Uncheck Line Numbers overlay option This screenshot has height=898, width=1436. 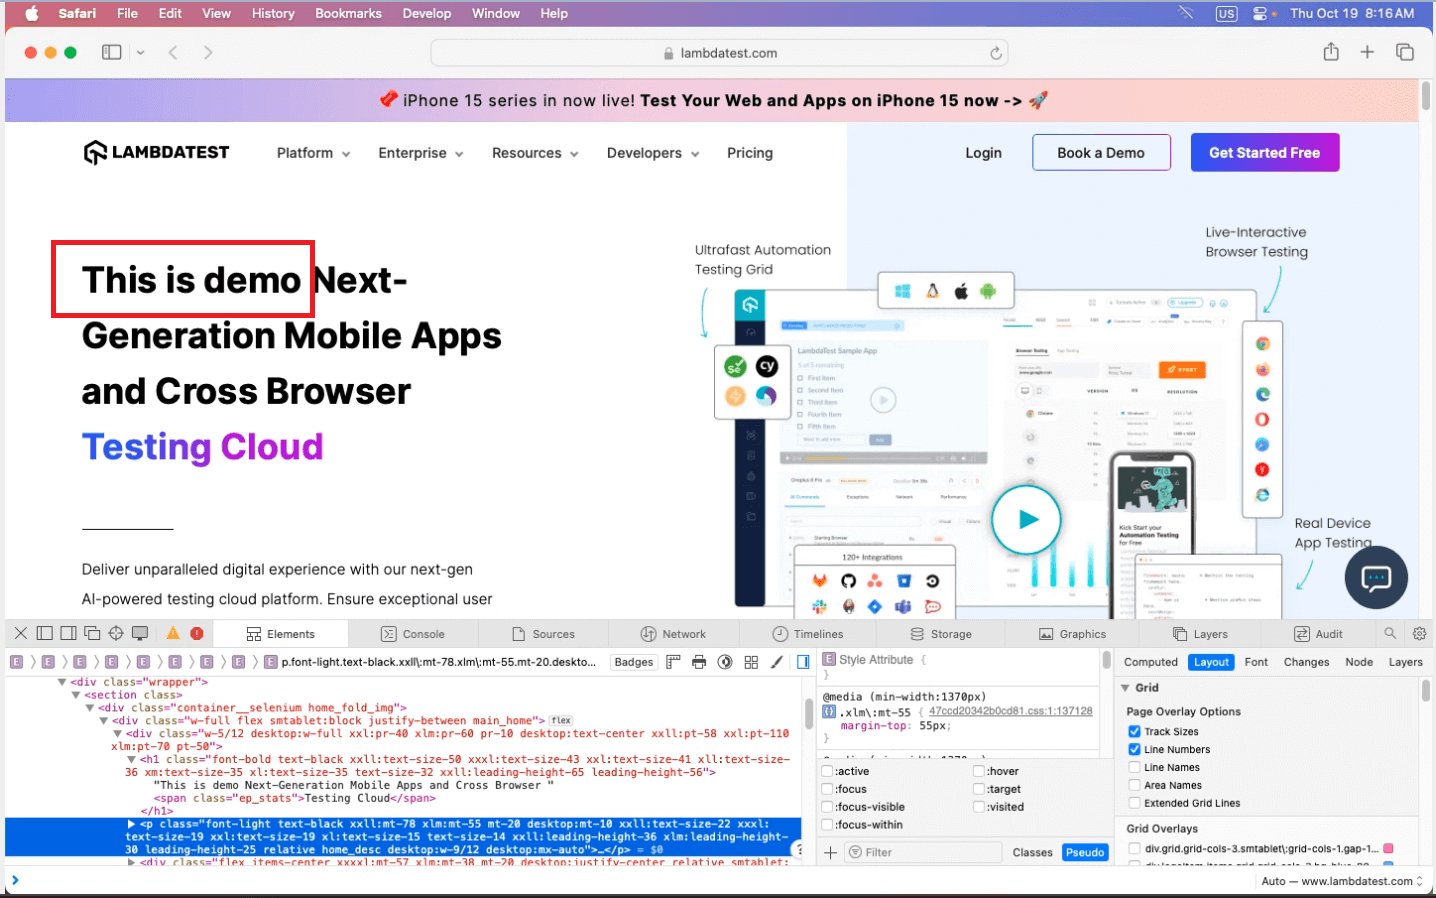click(1134, 749)
